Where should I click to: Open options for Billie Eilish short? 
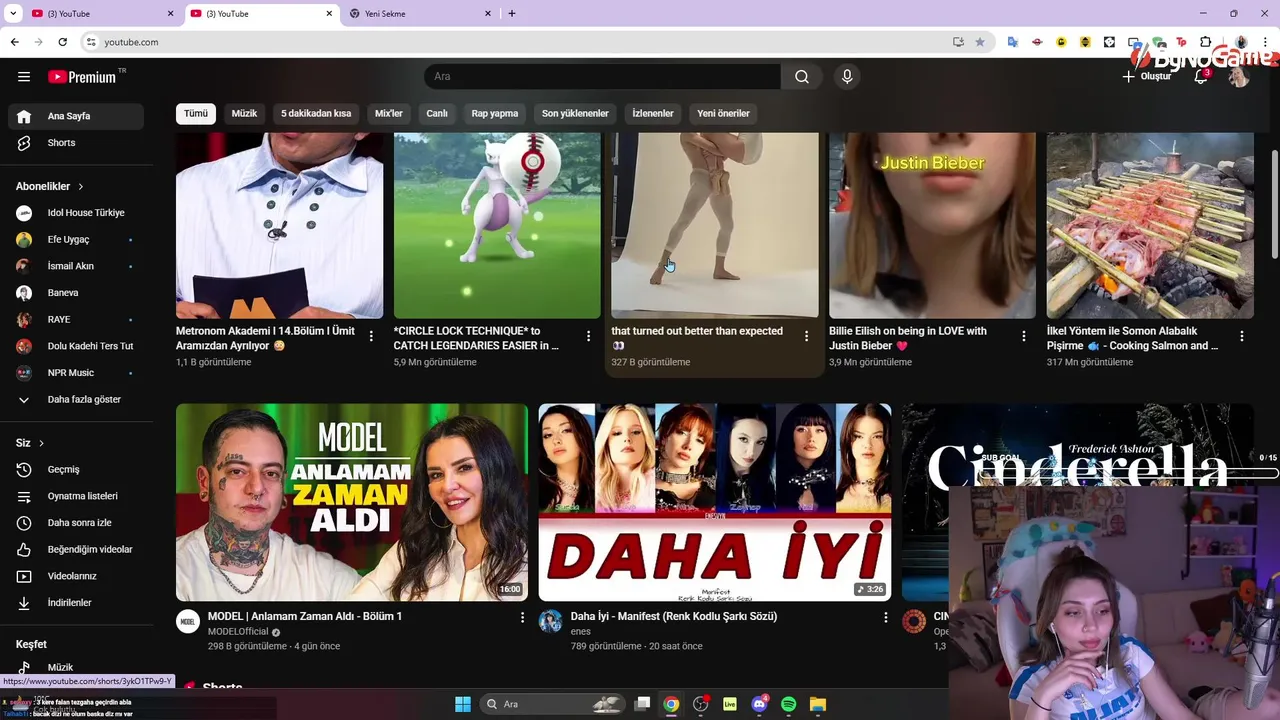tap(1023, 337)
